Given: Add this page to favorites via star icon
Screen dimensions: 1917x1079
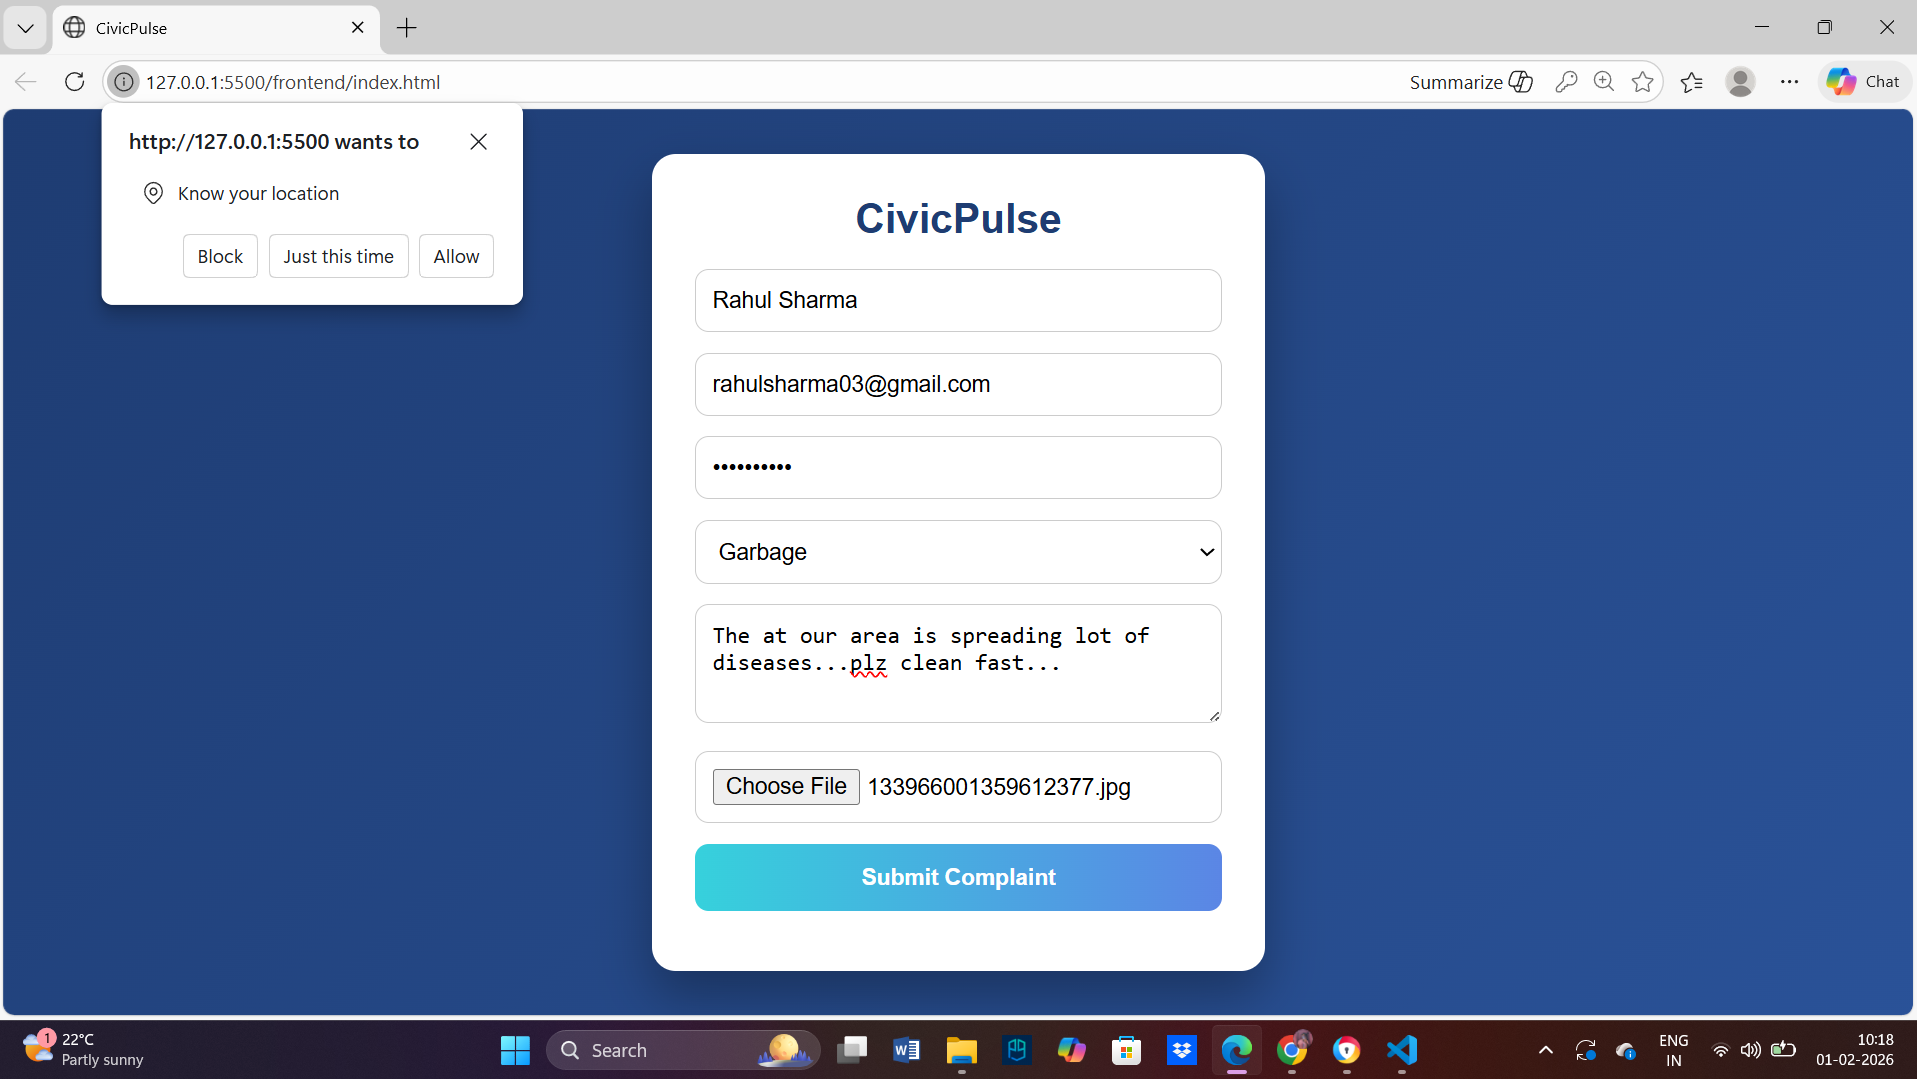Looking at the screenshot, I should point(1642,81).
